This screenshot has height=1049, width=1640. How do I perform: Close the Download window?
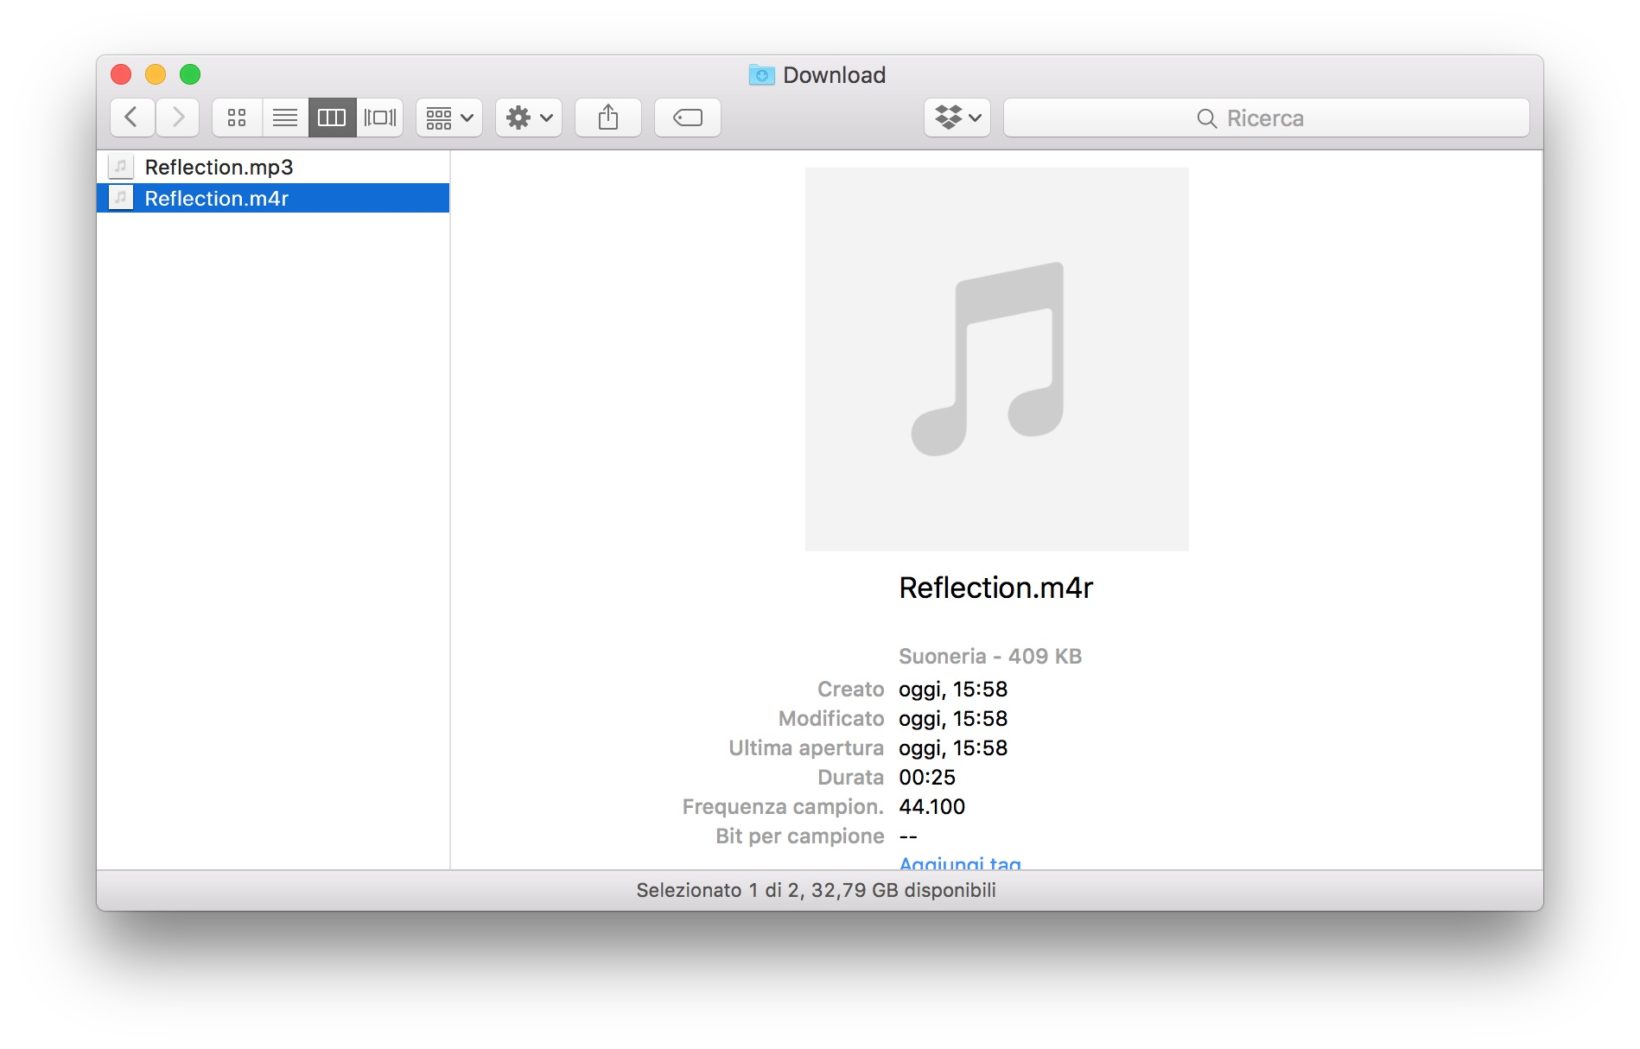pos(121,74)
